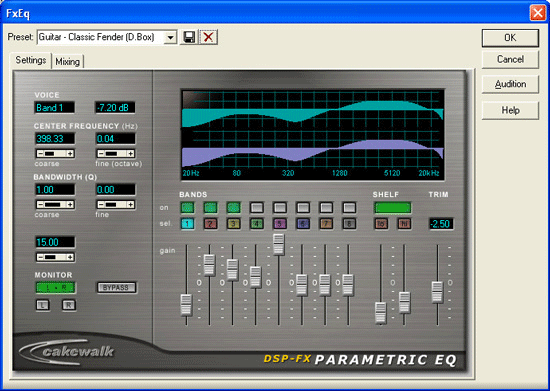Click the OK button

point(510,38)
